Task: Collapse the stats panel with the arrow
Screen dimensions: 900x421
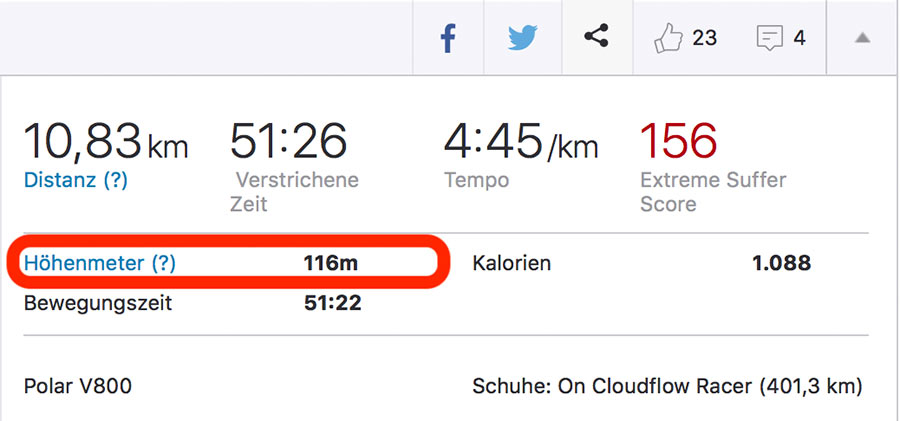Action: (862, 39)
